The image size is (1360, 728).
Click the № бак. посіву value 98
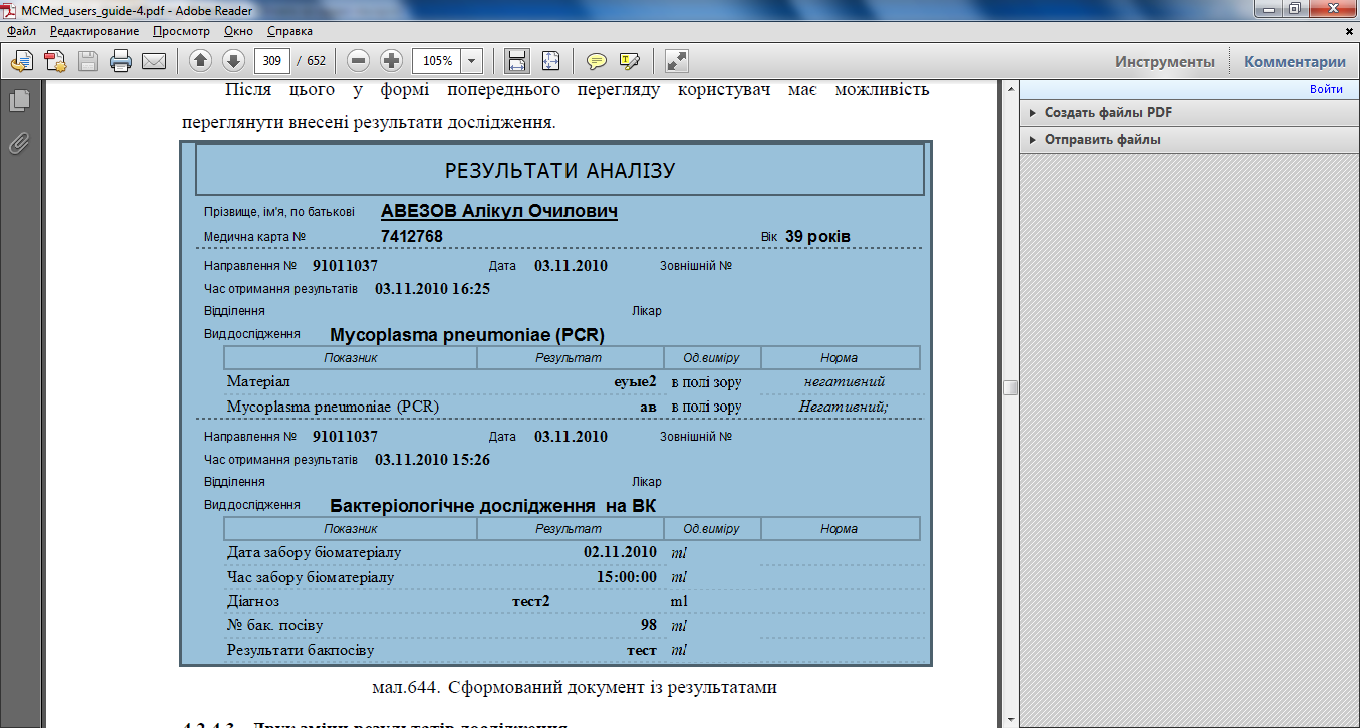[649, 625]
